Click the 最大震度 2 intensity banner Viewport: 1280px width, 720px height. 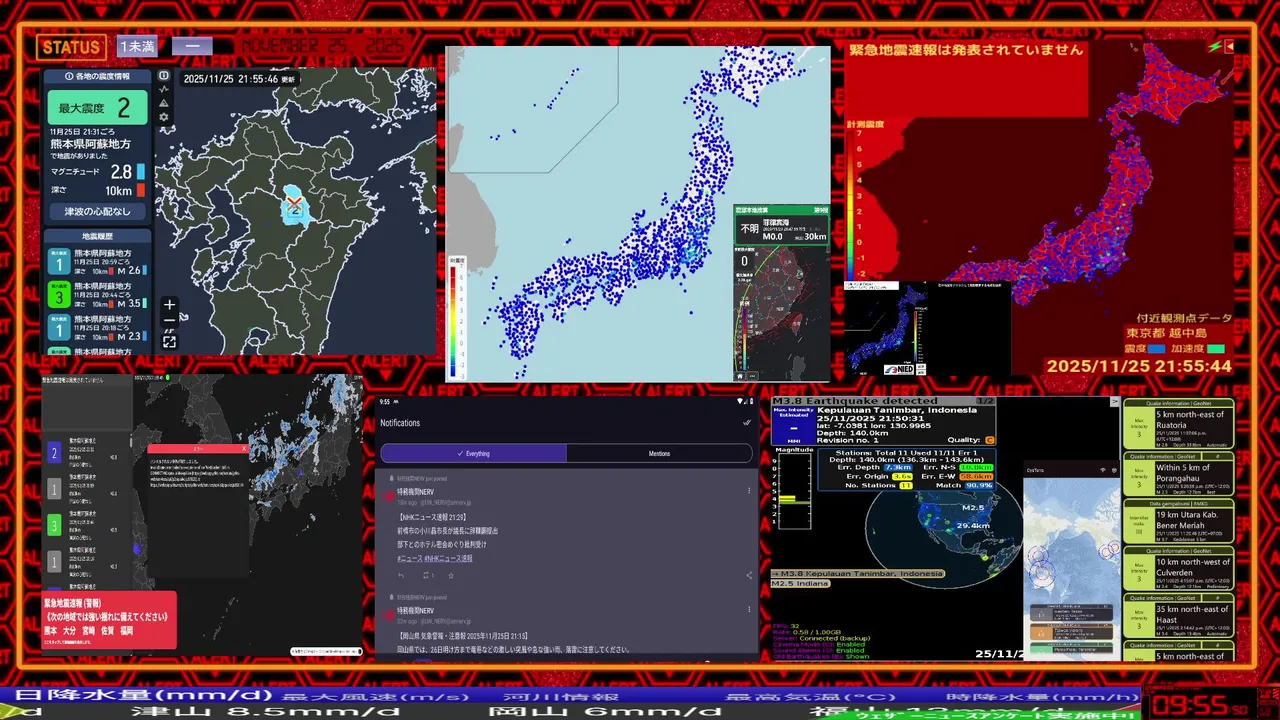(x=98, y=107)
